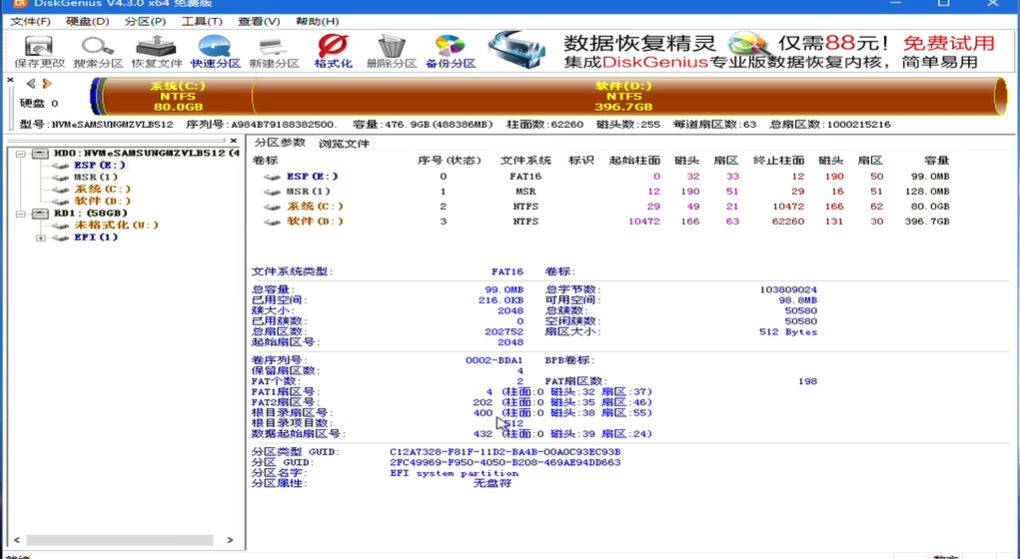Select 未格式化(U:) in the disk tree
Screen dimensions: 1020x559
tap(116, 225)
